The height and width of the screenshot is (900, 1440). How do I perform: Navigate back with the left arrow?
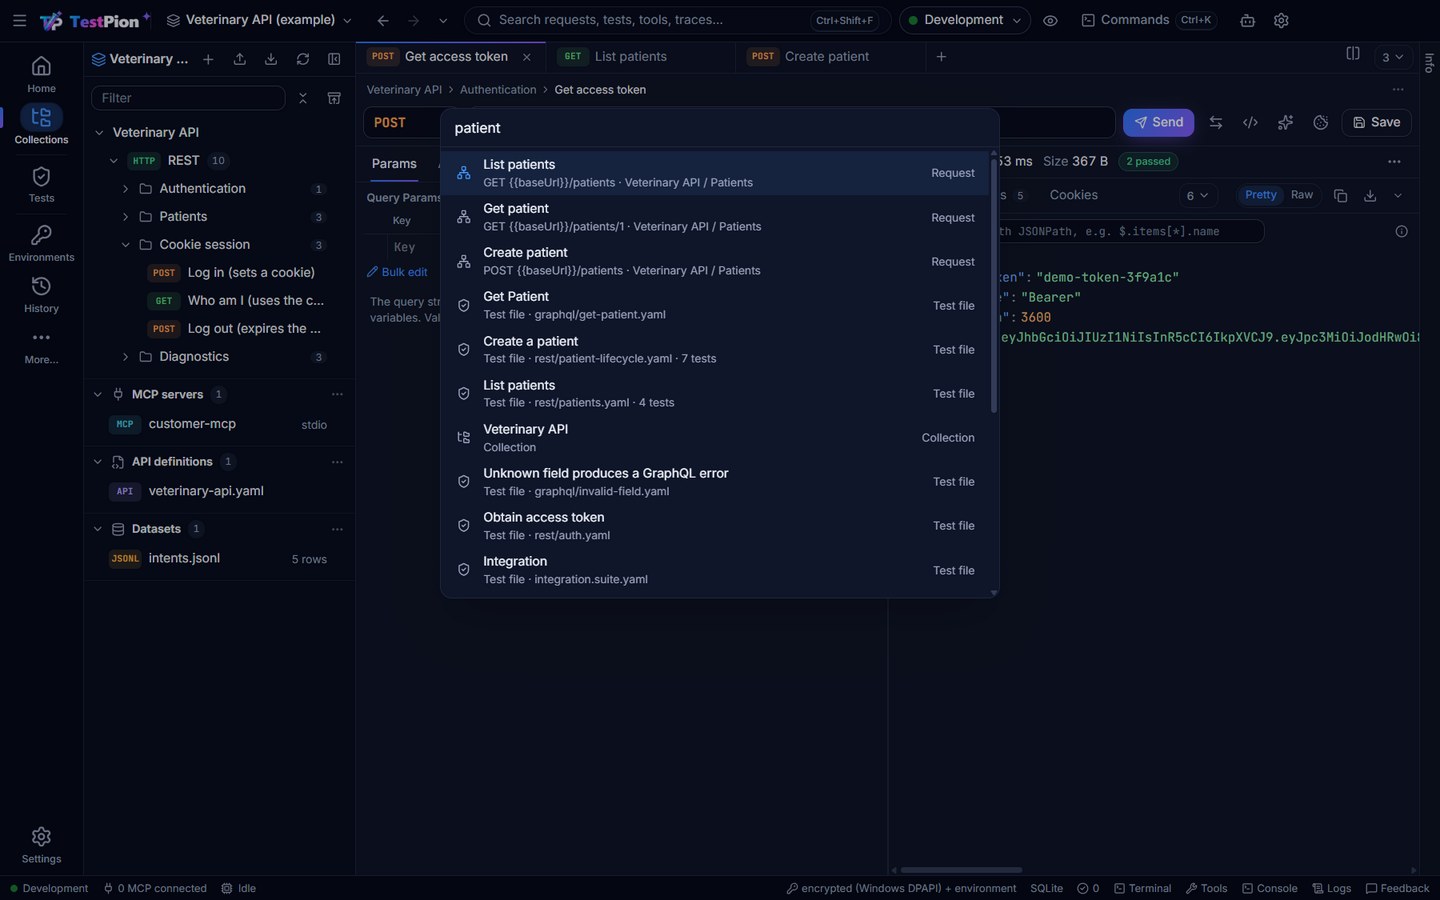(383, 20)
